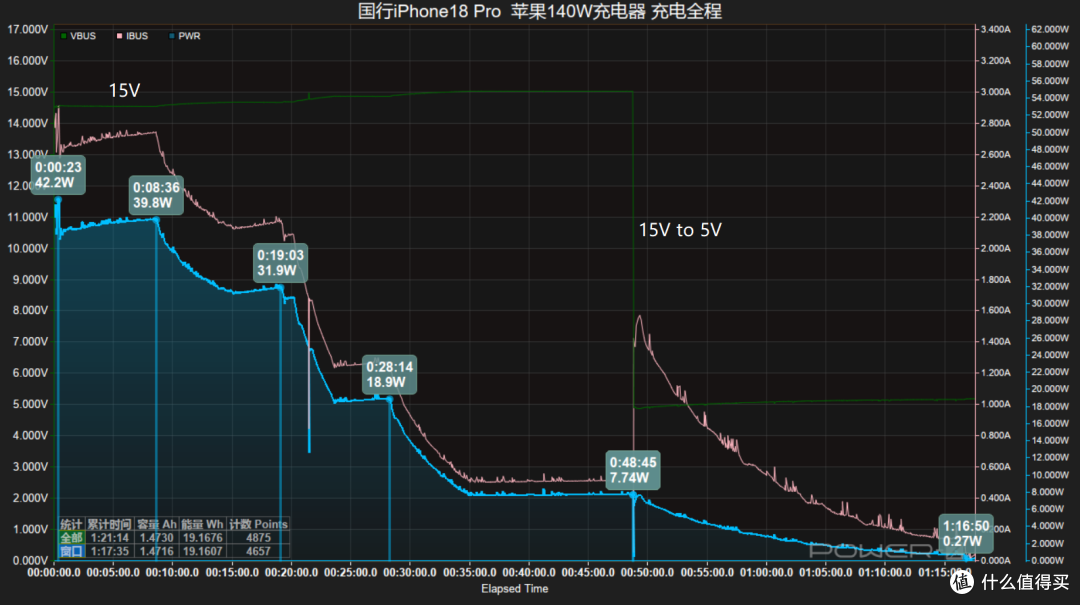Select the 0:19:03 31.9W marker label
Viewport: 1080px width, 605px height.
coord(280,263)
